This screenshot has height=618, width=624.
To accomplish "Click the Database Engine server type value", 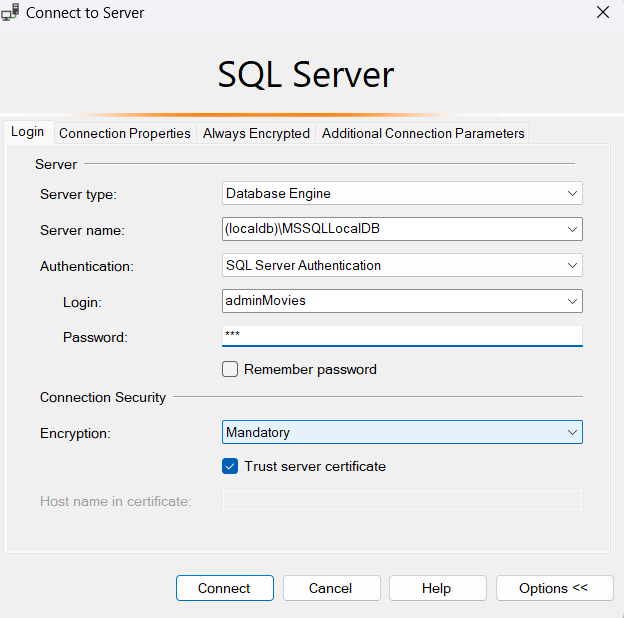I will coord(278,193).
